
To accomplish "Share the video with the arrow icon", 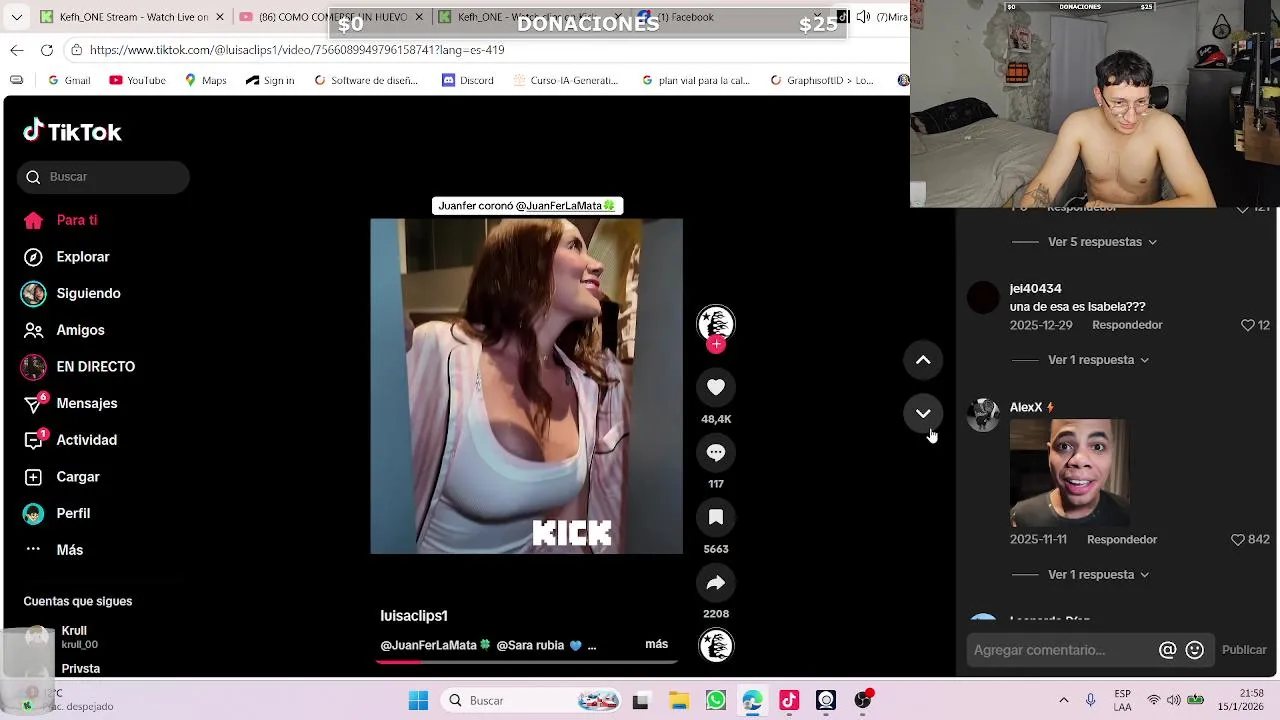I will tap(716, 583).
